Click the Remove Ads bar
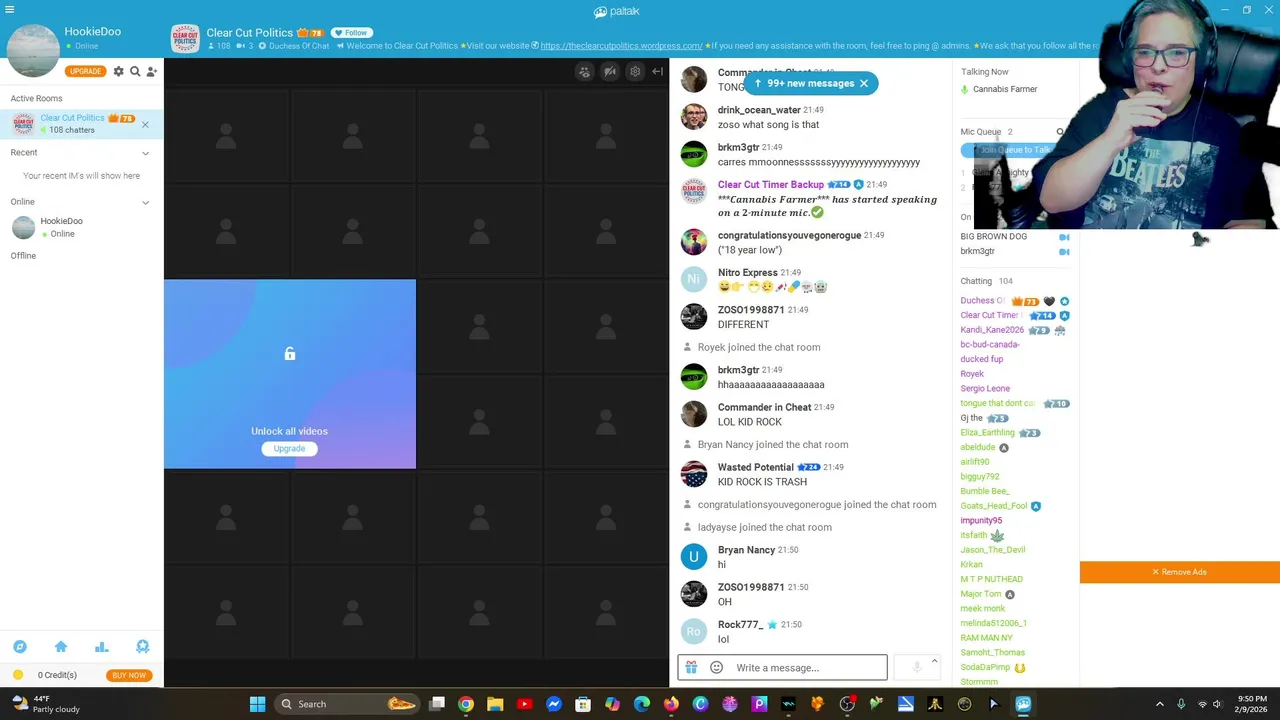The width and height of the screenshot is (1280, 720). pos(1180,572)
